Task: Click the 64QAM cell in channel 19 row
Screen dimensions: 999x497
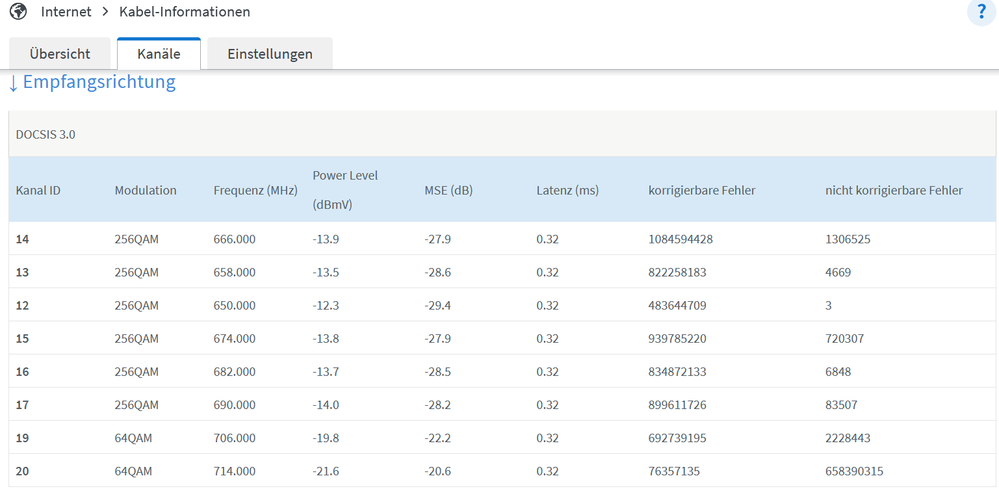Action: (133, 438)
